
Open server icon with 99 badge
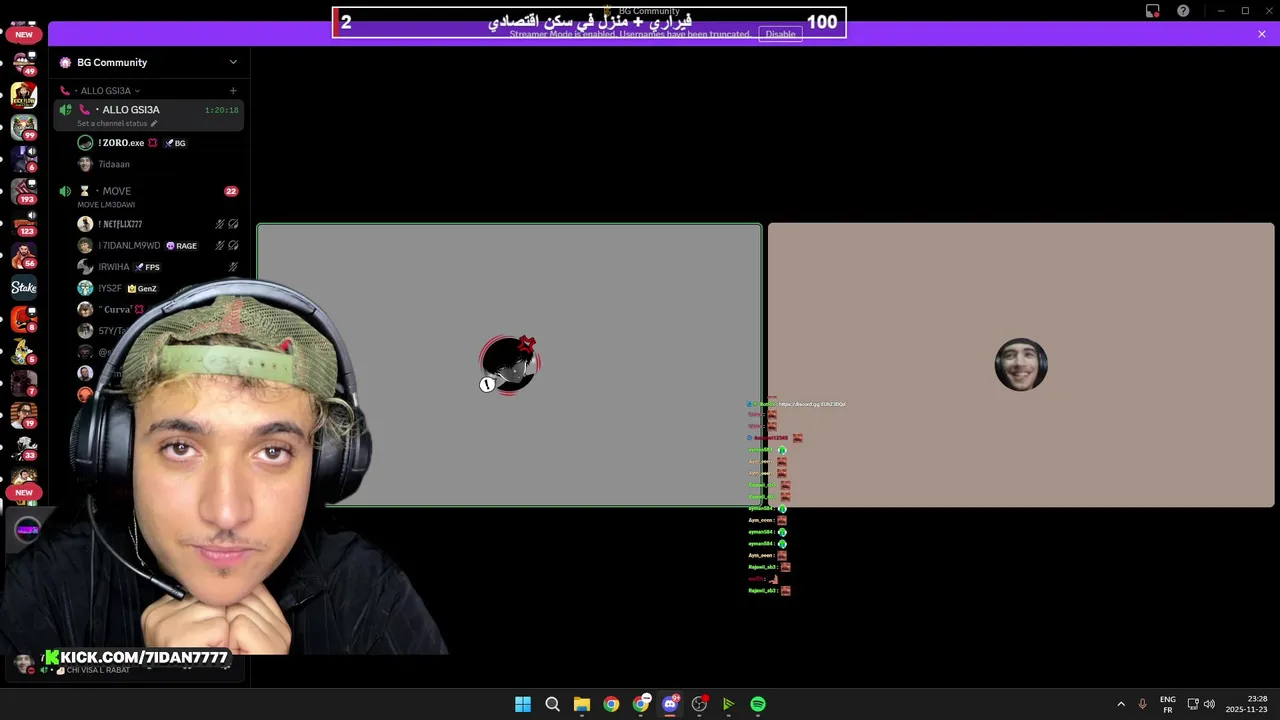point(24,128)
